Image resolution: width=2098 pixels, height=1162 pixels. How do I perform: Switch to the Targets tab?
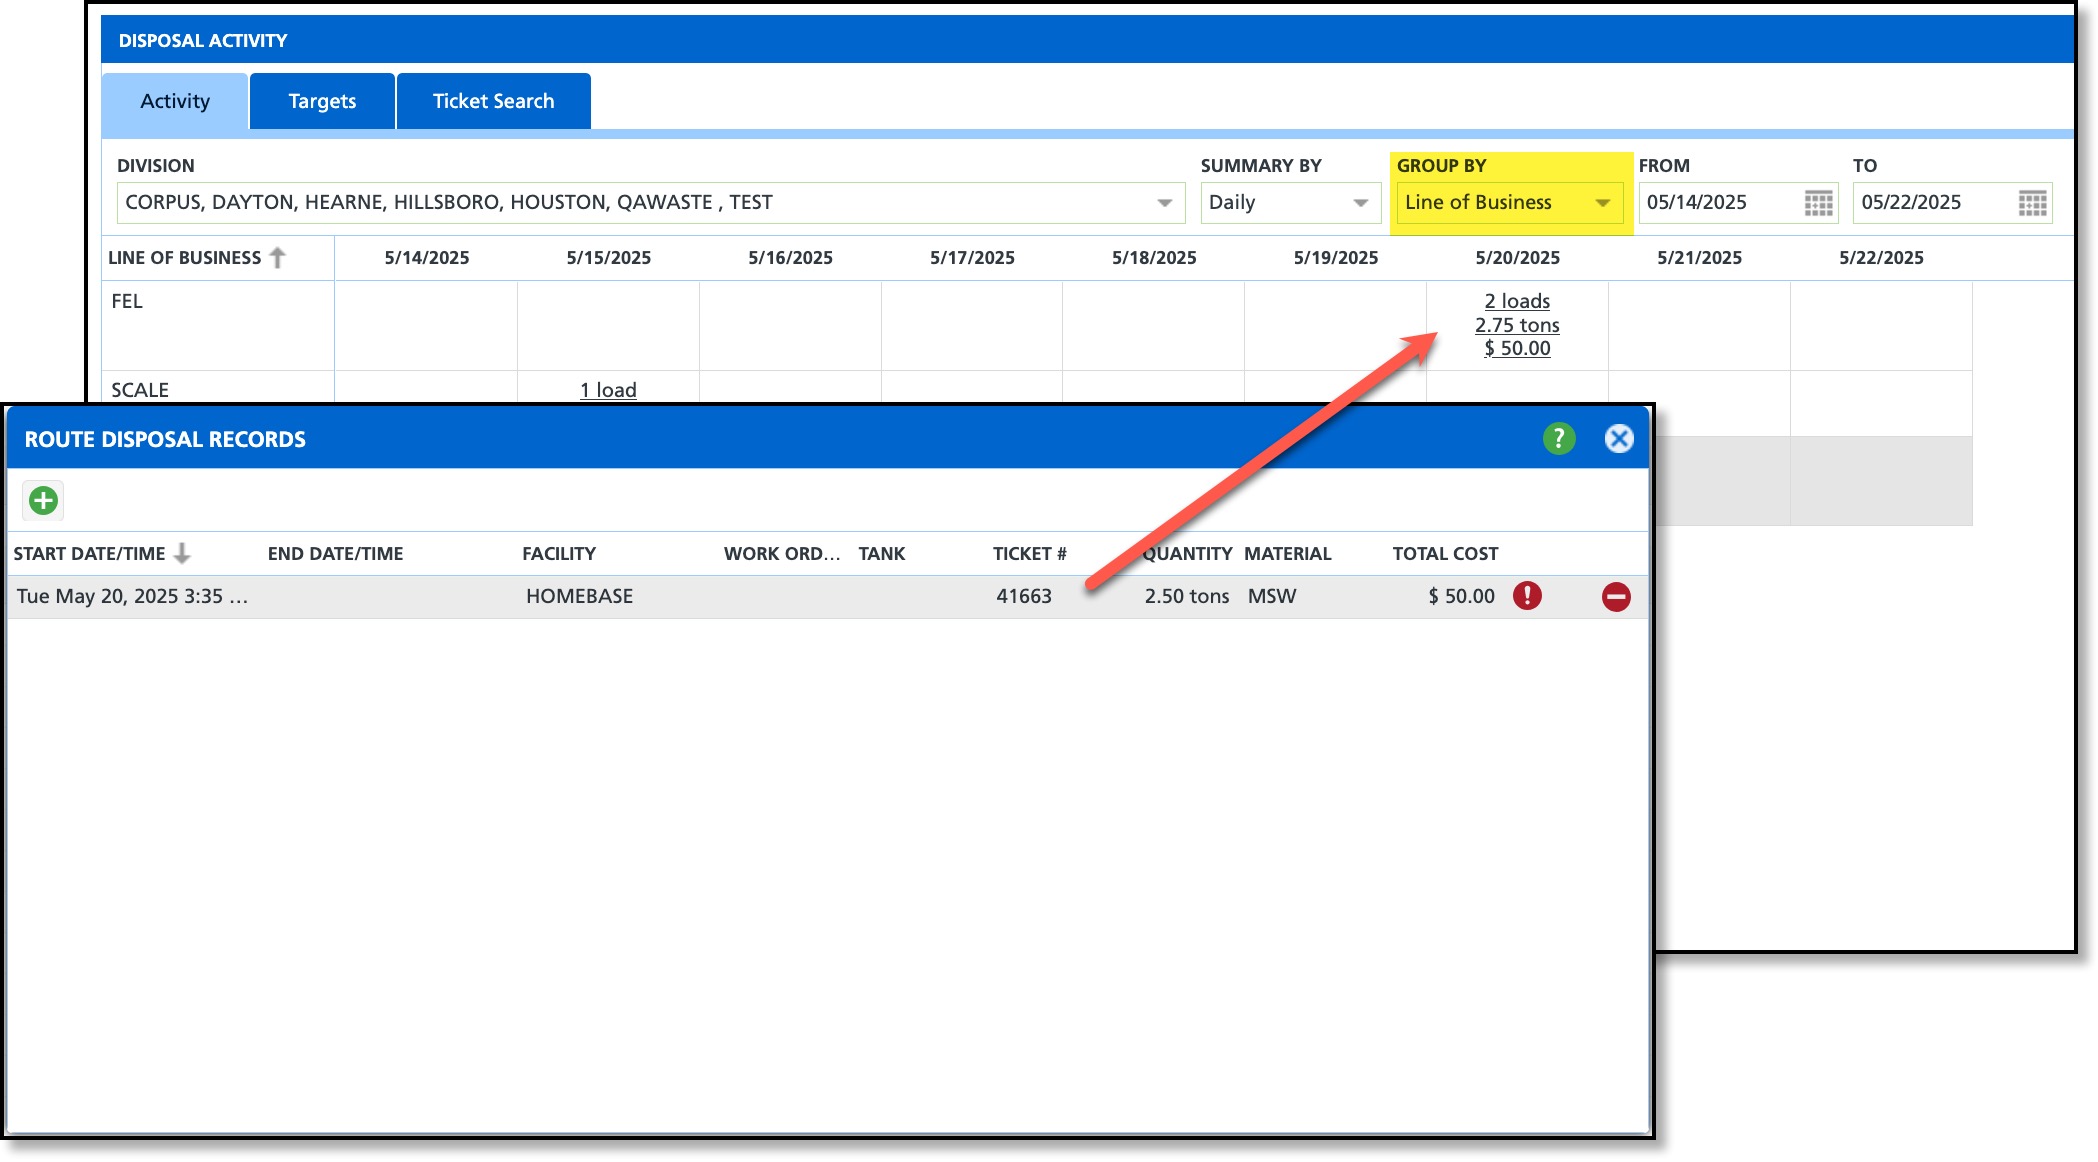point(322,101)
